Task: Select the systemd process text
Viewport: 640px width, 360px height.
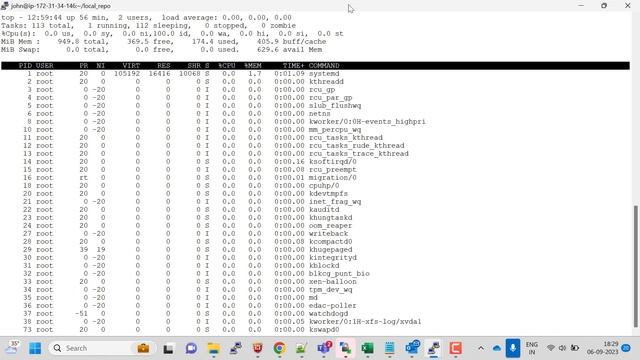Action: point(324,74)
